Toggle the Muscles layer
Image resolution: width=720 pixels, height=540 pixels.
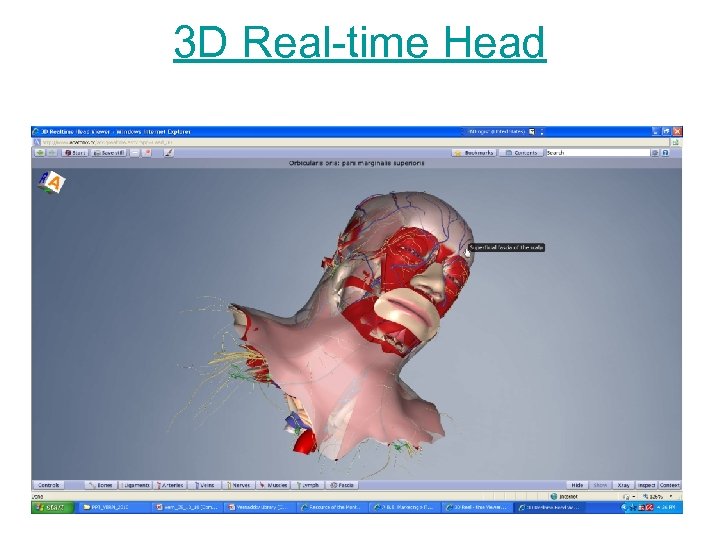[273, 485]
